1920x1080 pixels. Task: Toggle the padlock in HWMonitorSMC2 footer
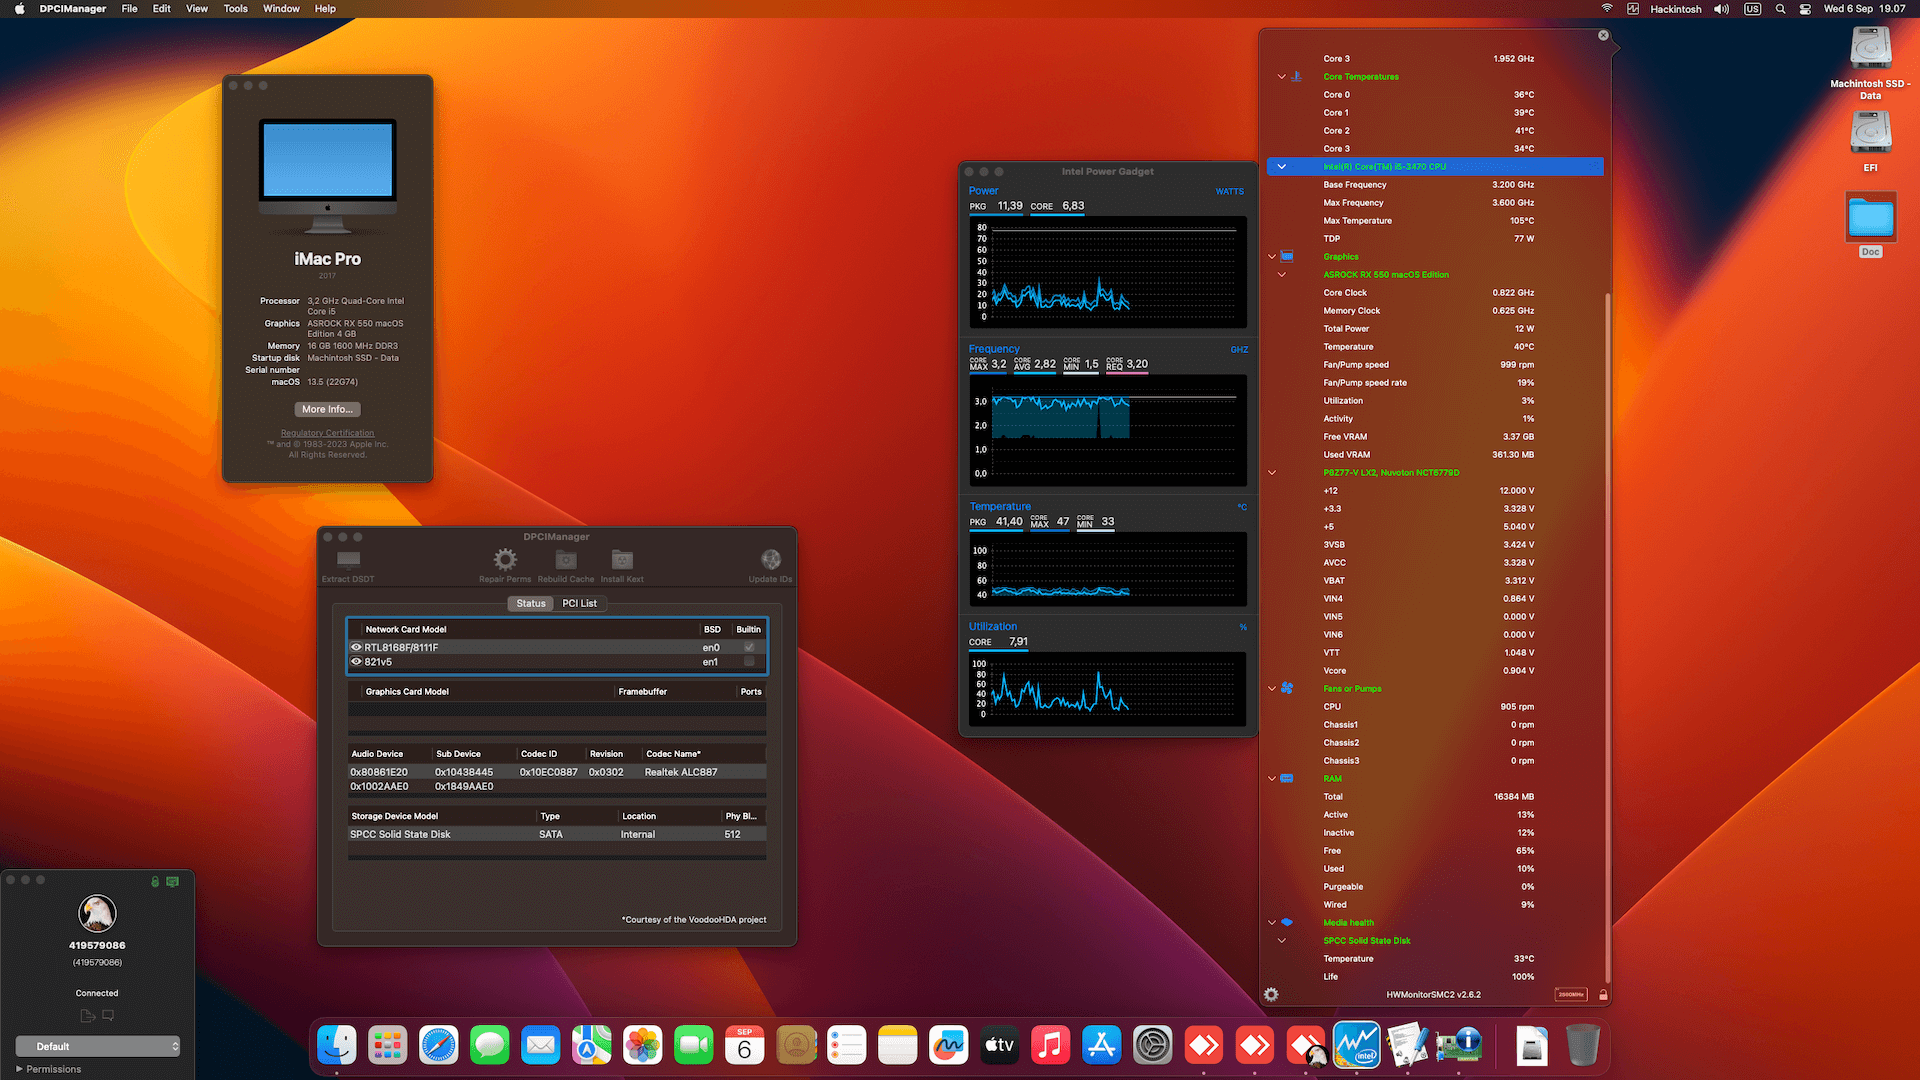pyautogui.click(x=1603, y=994)
